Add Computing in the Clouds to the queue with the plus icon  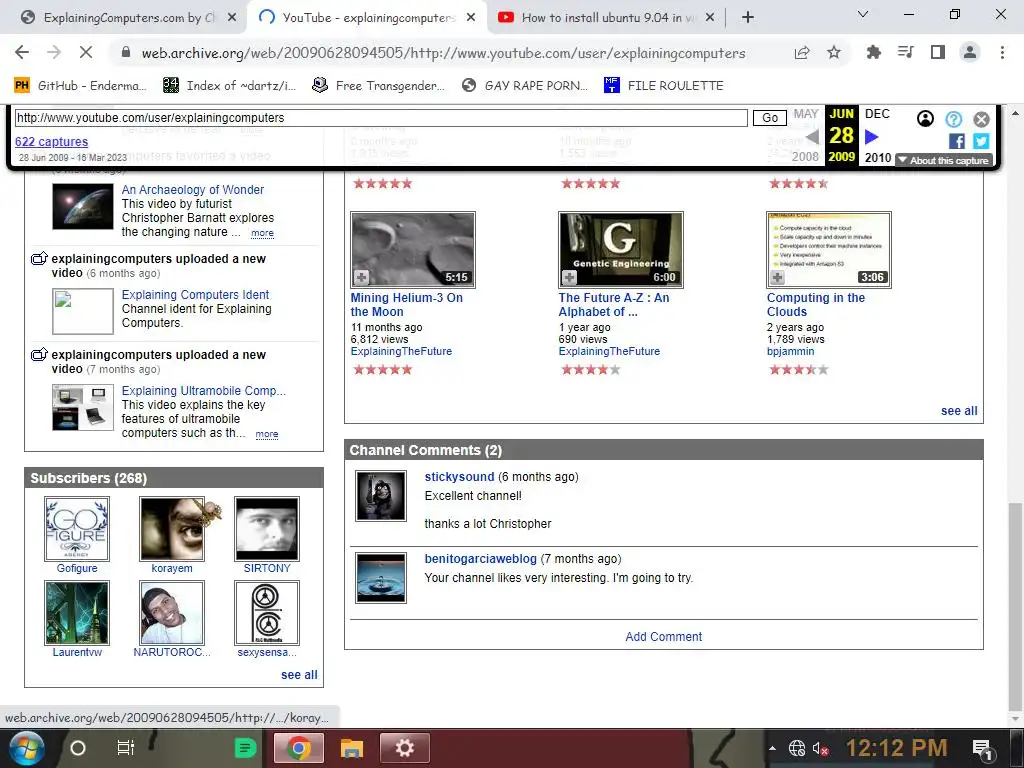(x=777, y=277)
